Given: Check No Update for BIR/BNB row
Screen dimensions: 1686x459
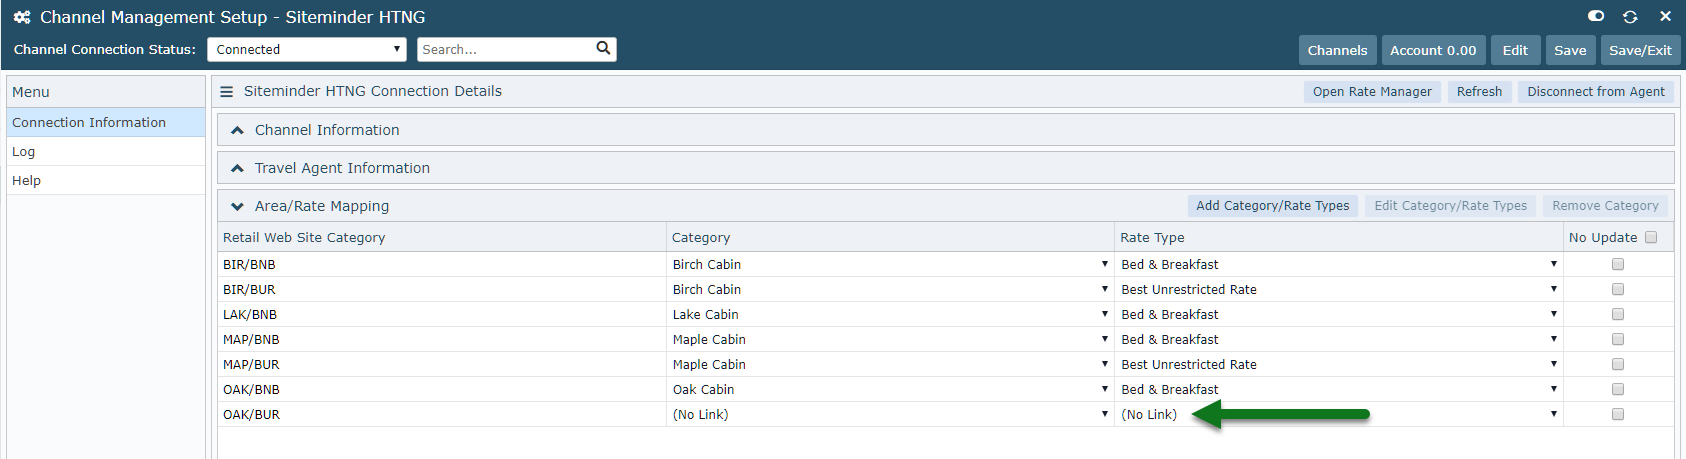Looking at the screenshot, I should [x=1618, y=264].
